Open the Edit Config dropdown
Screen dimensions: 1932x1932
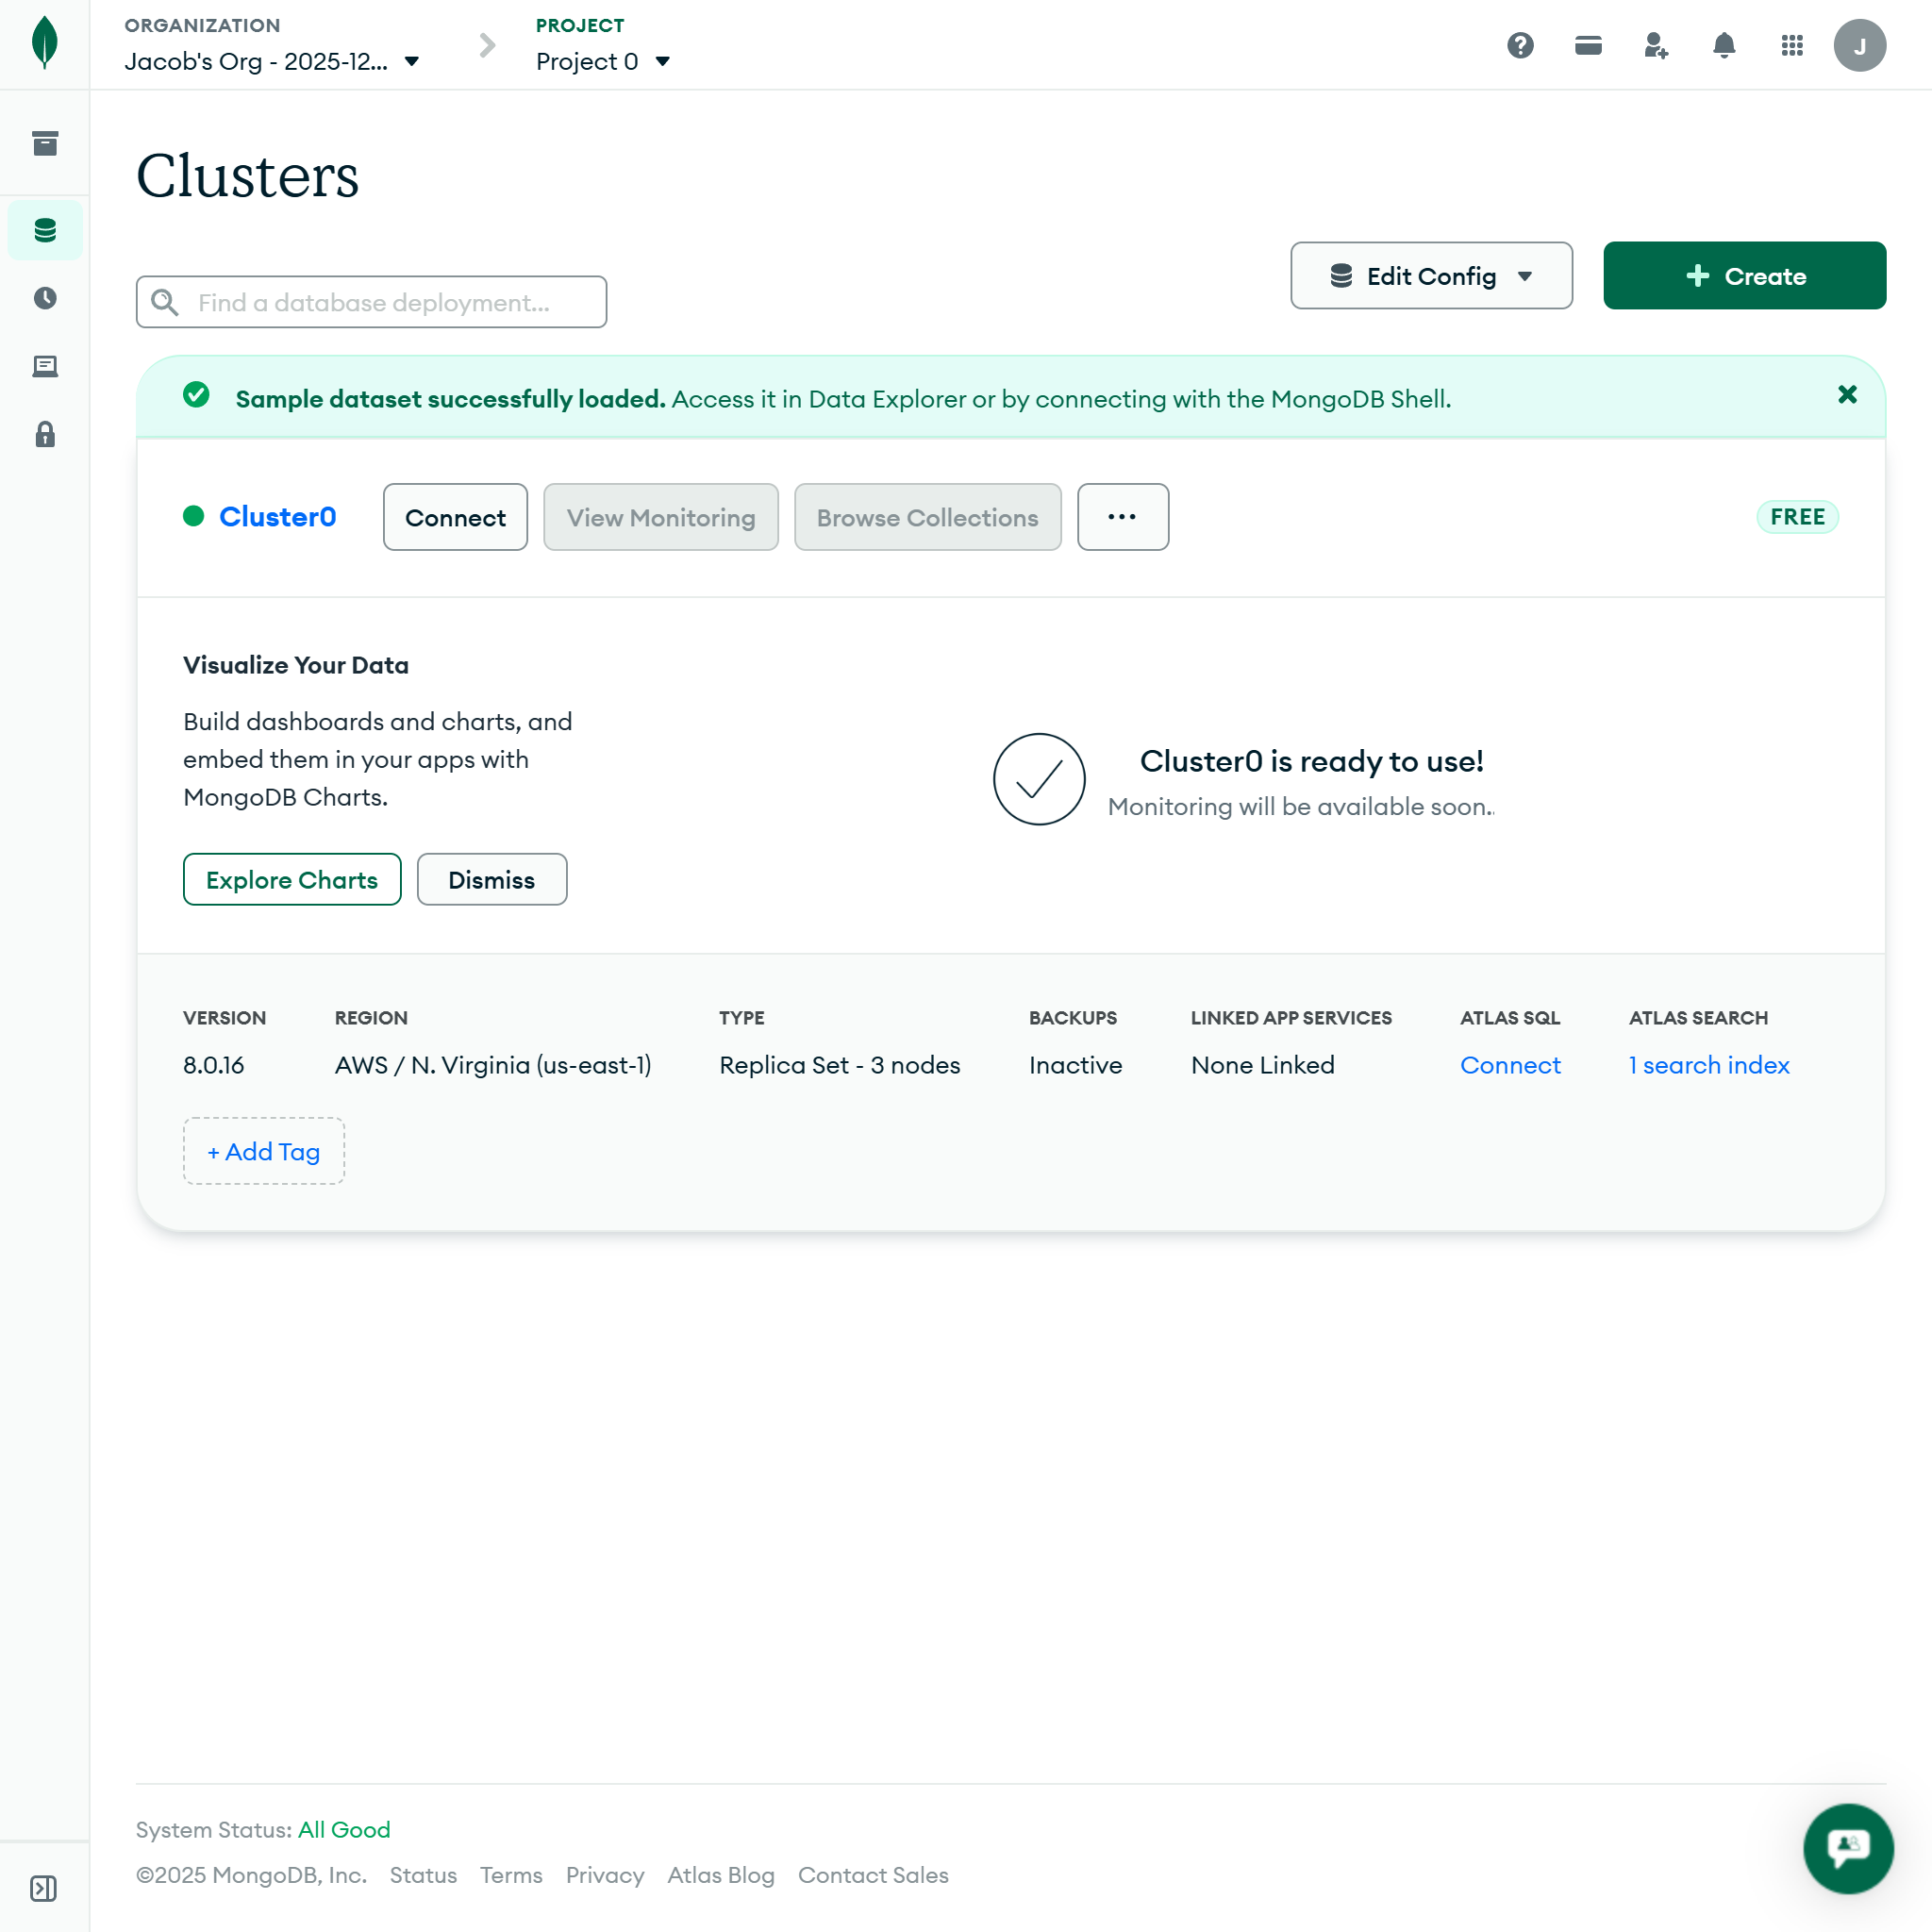pyautogui.click(x=1431, y=275)
